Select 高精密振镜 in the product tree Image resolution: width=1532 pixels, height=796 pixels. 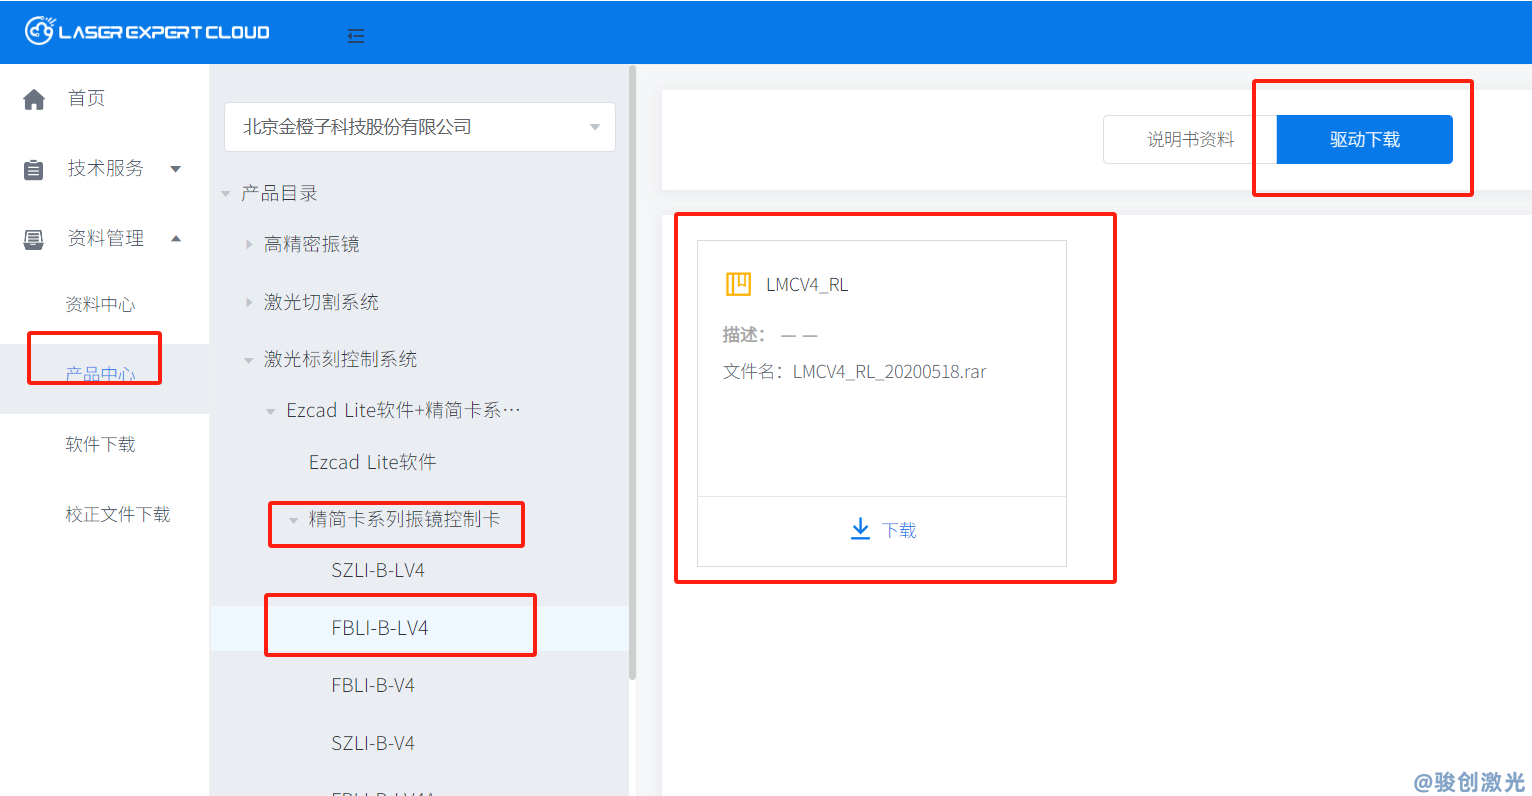click(x=312, y=244)
